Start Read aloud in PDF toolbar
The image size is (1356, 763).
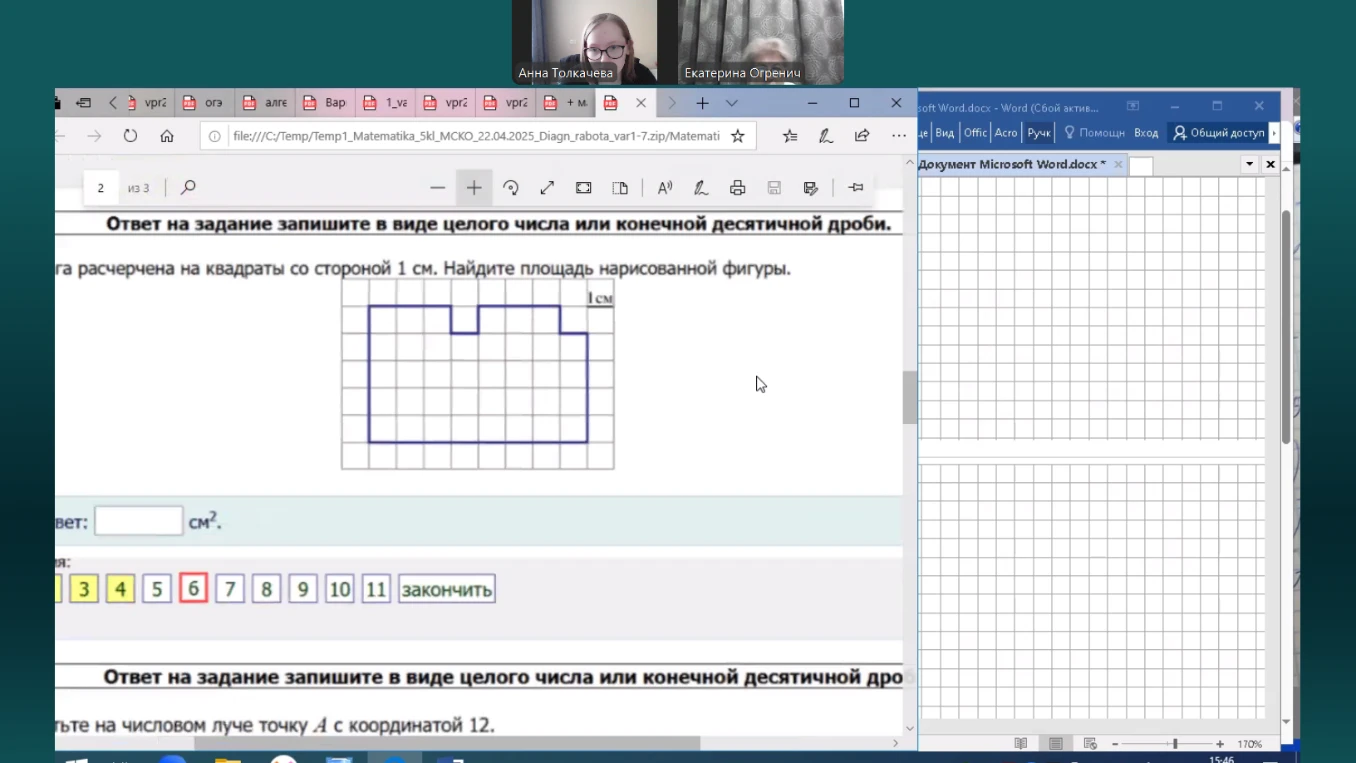[665, 188]
